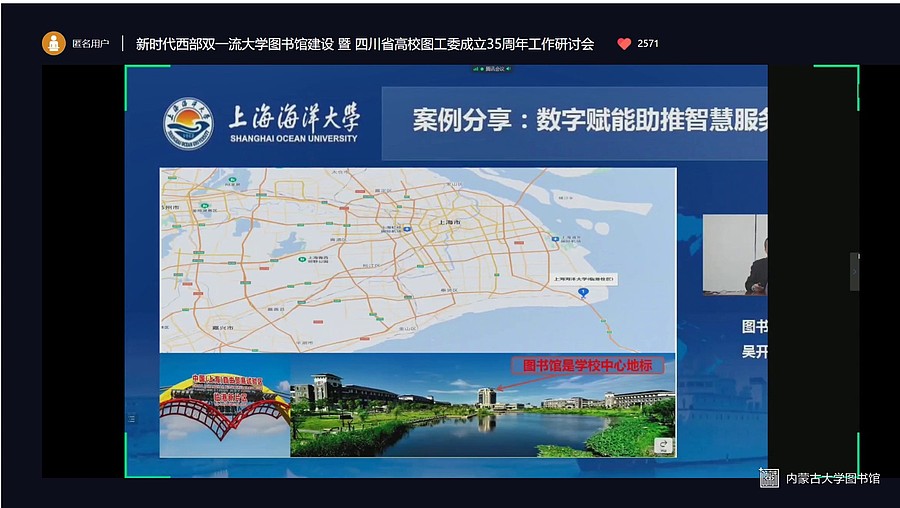Click the SHANGHAI OCEAN UNIVERSITY text
The height and width of the screenshot is (508, 900).
point(293,138)
